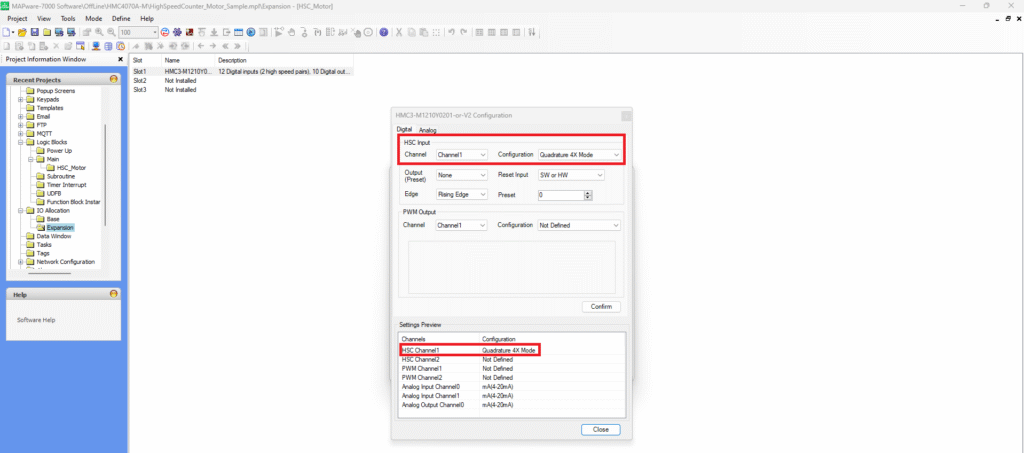Click the Software Help link

click(x=36, y=320)
